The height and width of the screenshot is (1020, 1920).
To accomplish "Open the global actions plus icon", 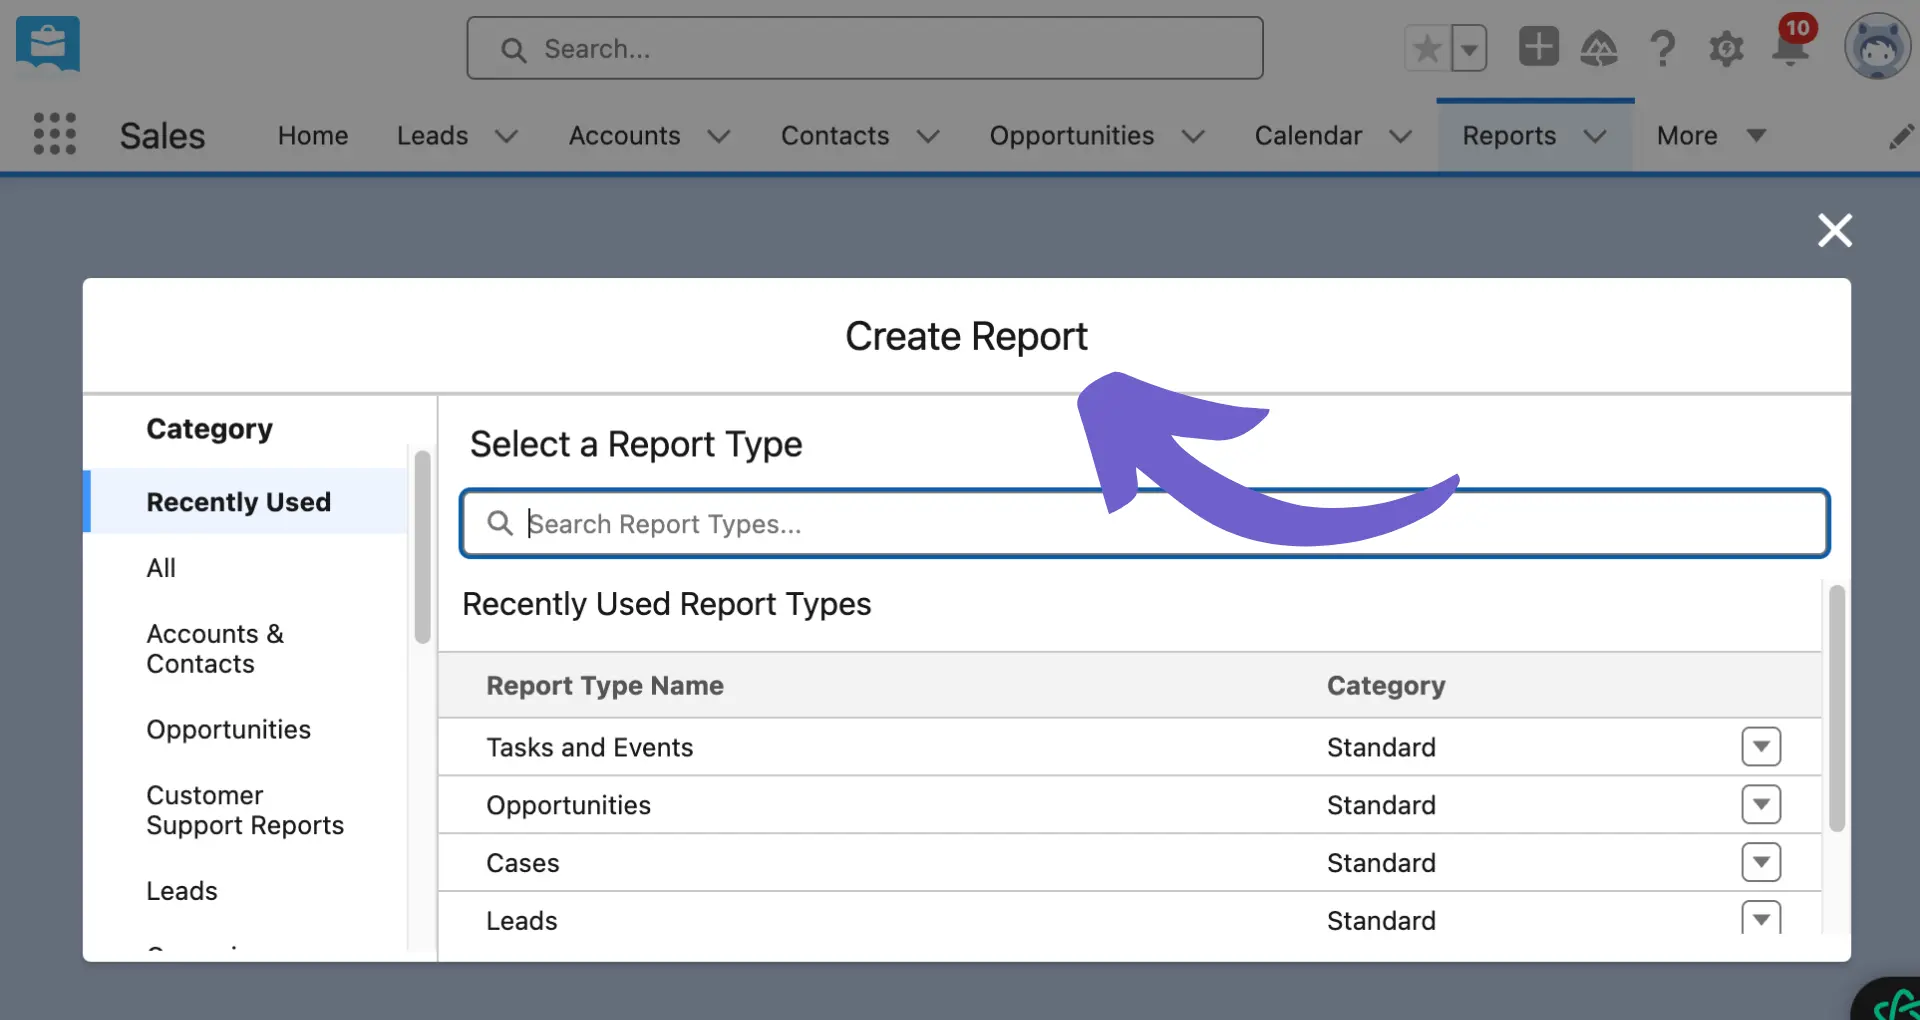I will 1538,47.
